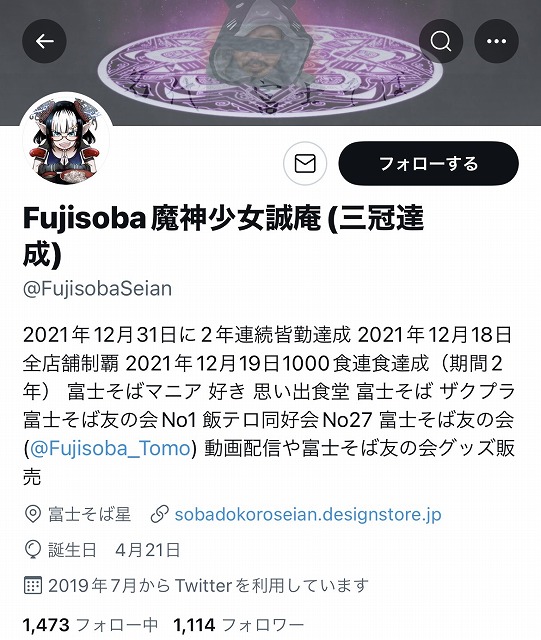541x640 pixels.
Task: Follow the account with フォローする button
Action: point(429,163)
